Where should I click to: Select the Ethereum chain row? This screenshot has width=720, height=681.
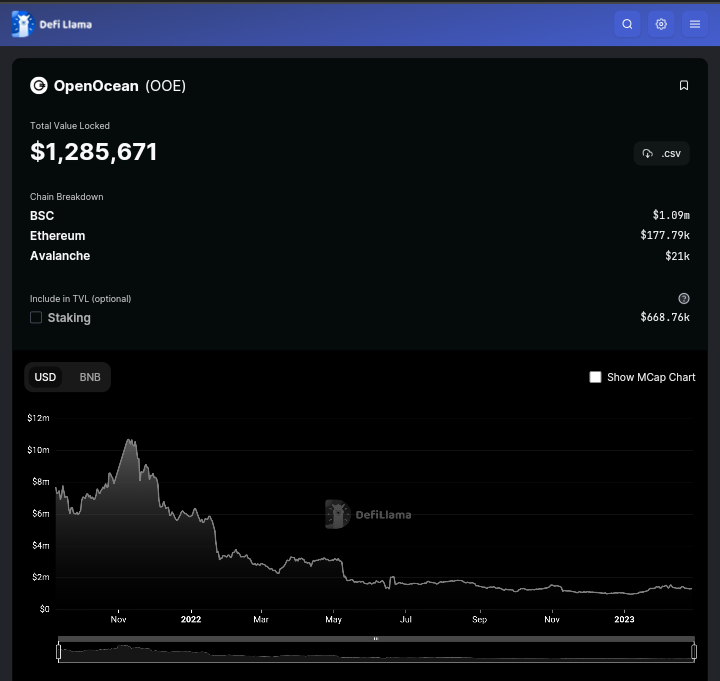click(360, 236)
